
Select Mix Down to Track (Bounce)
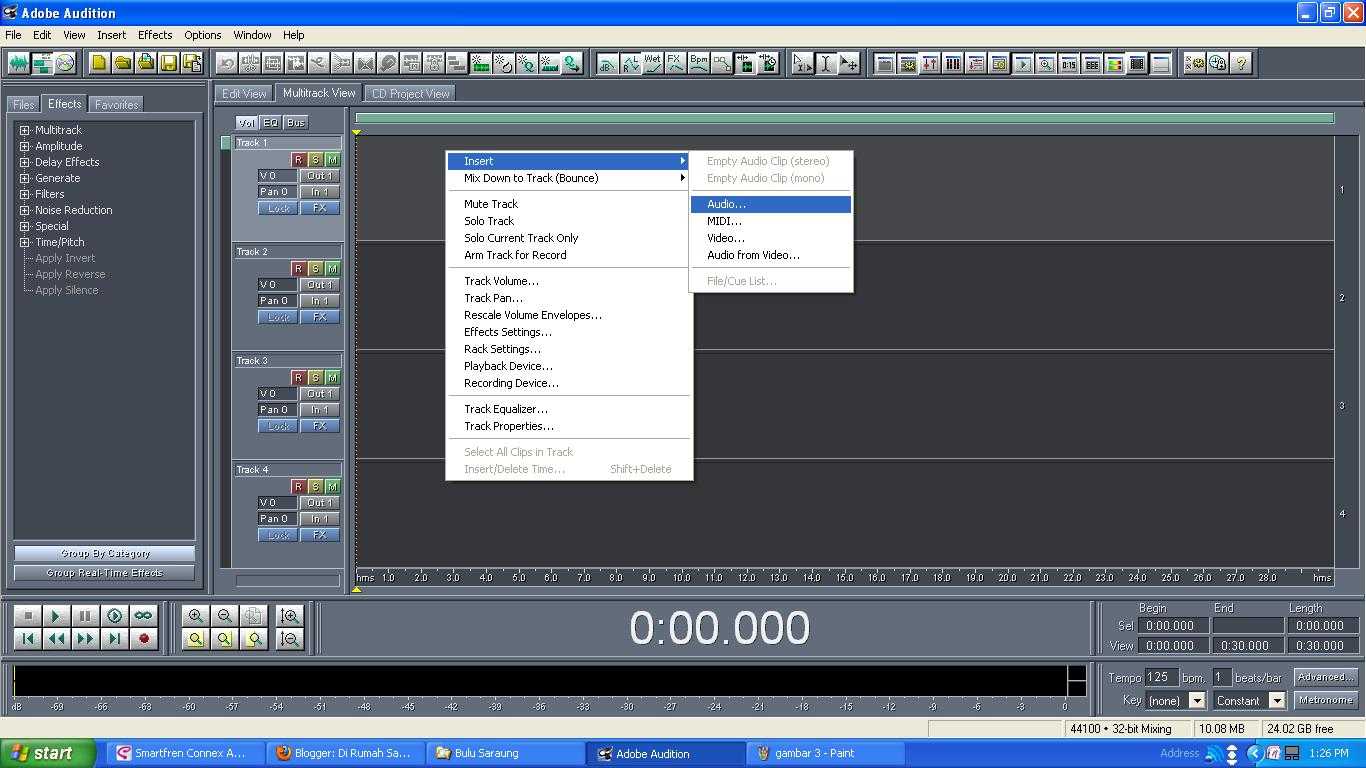[x=568, y=178]
